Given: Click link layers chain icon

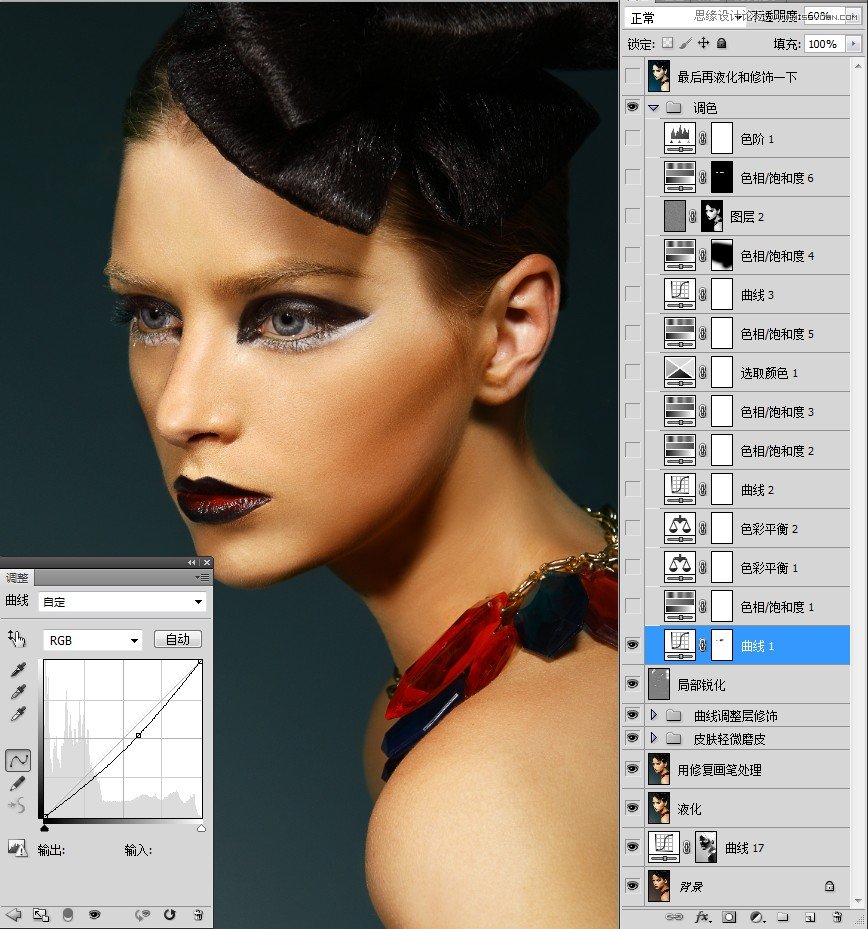Looking at the screenshot, I should [x=674, y=917].
